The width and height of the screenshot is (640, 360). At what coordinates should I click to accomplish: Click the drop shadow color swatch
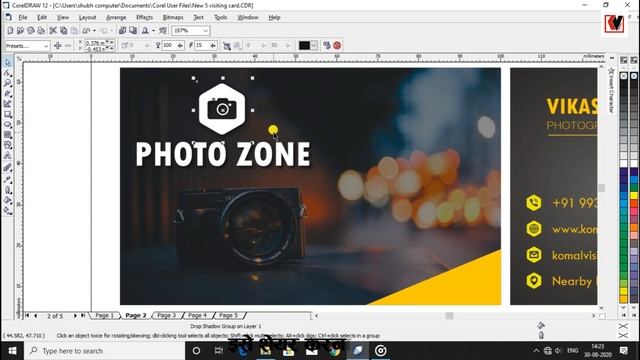tap(304, 45)
